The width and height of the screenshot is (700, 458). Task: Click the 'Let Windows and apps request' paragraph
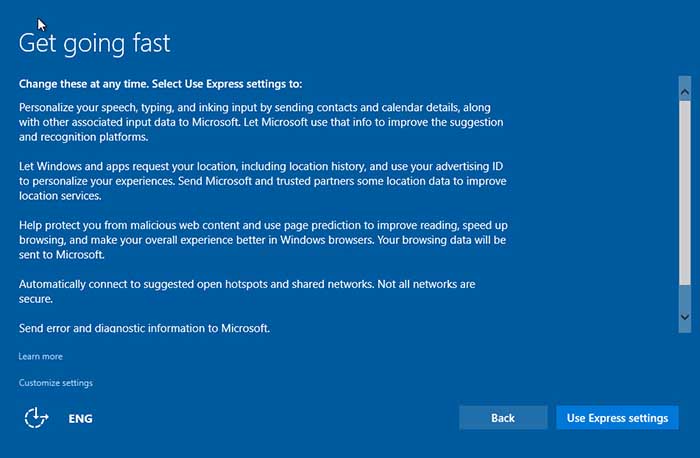[262, 181]
